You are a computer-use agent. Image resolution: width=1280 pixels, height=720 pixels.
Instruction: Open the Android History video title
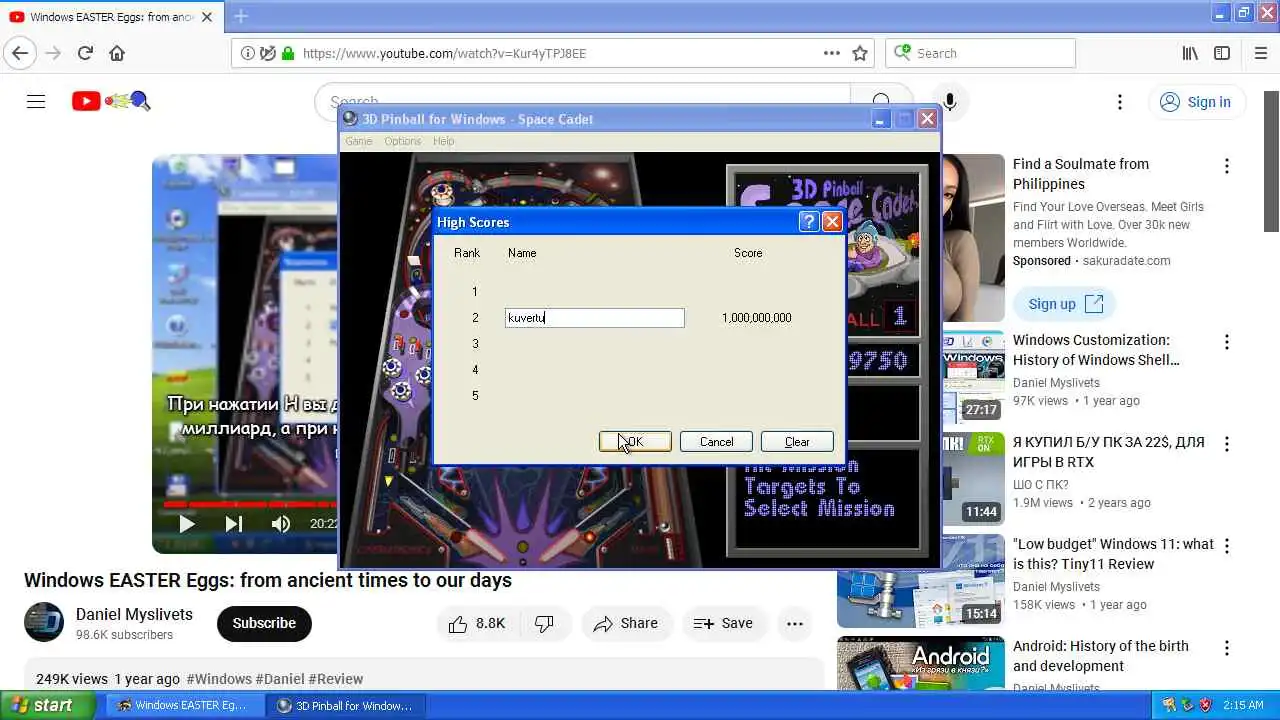(x=1101, y=656)
